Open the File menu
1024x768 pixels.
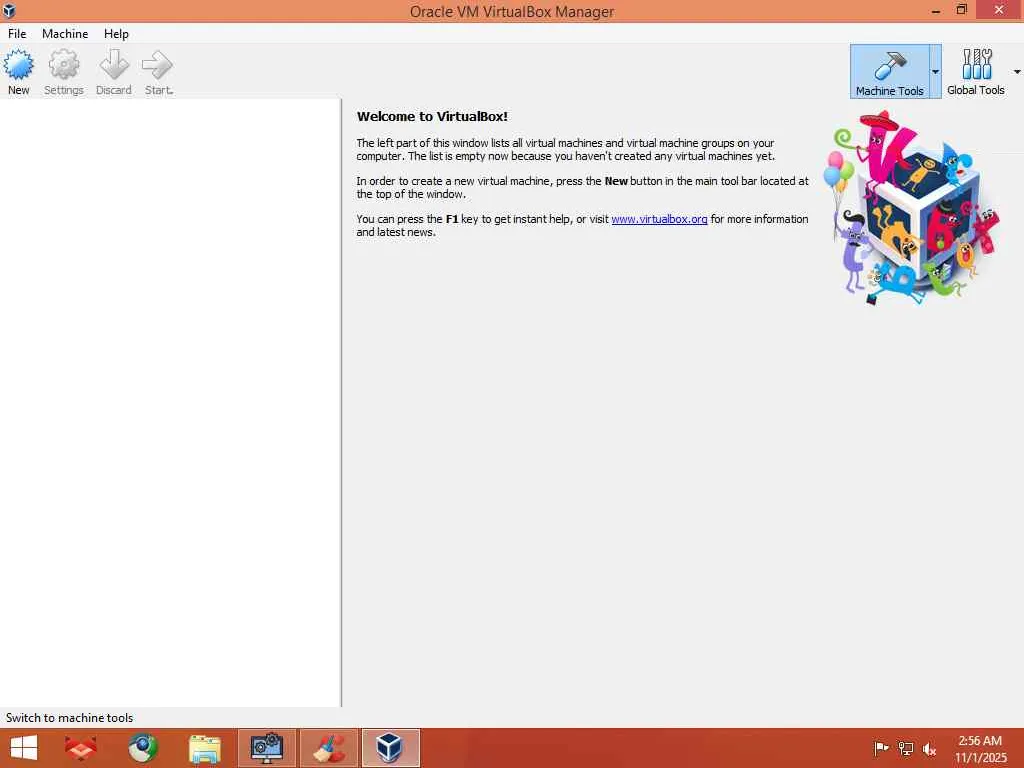click(17, 33)
